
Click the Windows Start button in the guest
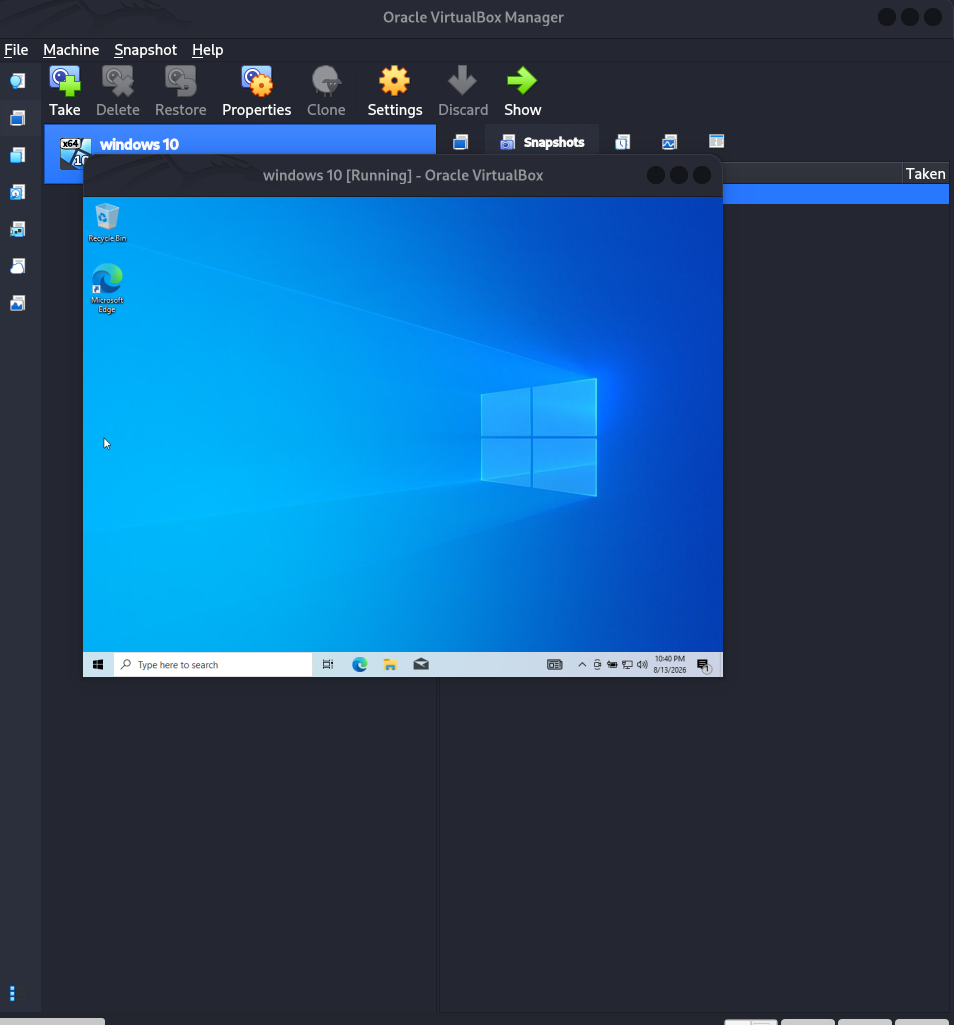98,665
